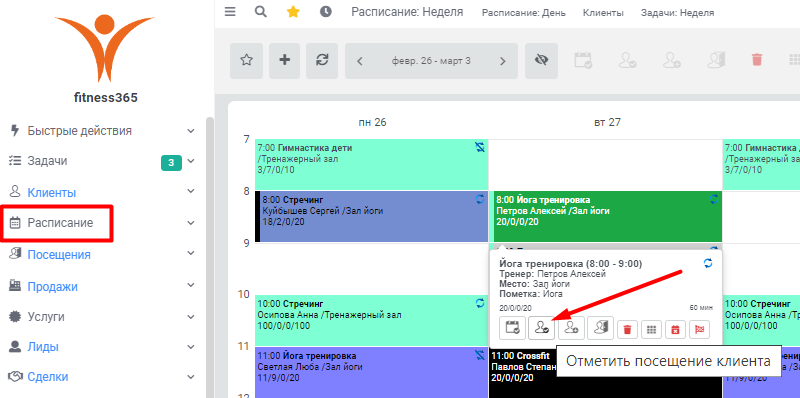Click top toolbar red trash icon
Screen dimensions: 800x398
(x=757, y=61)
